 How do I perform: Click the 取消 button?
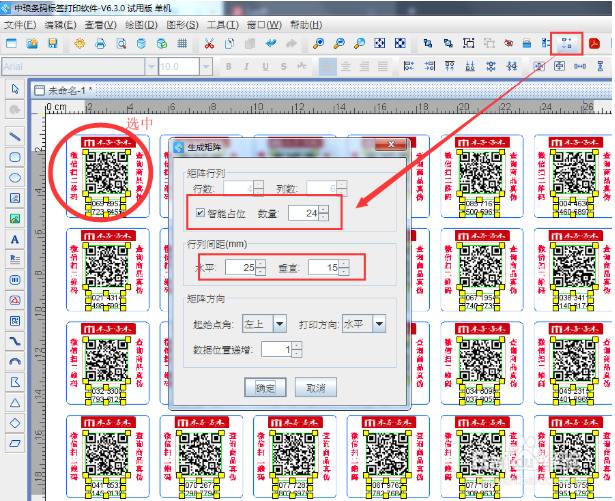point(316,388)
